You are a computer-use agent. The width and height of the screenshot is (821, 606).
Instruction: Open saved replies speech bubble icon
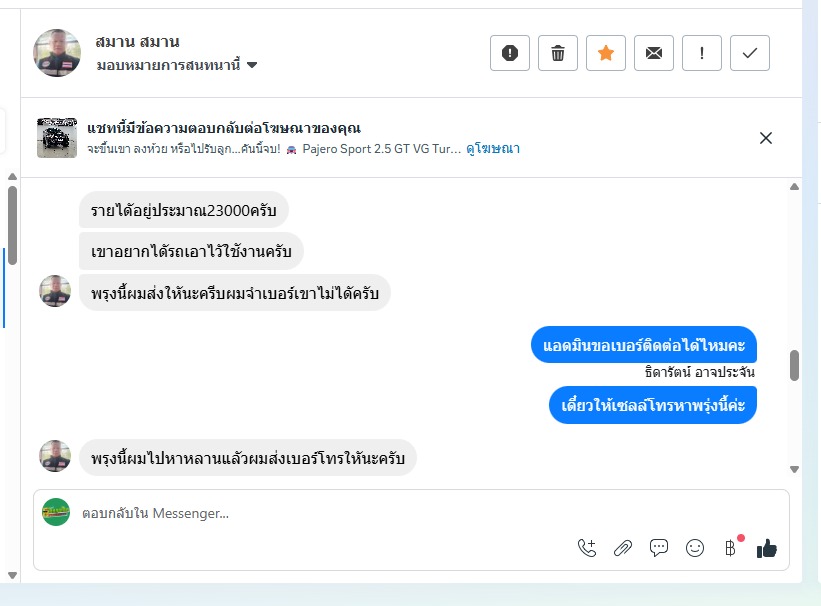click(x=659, y=548)
